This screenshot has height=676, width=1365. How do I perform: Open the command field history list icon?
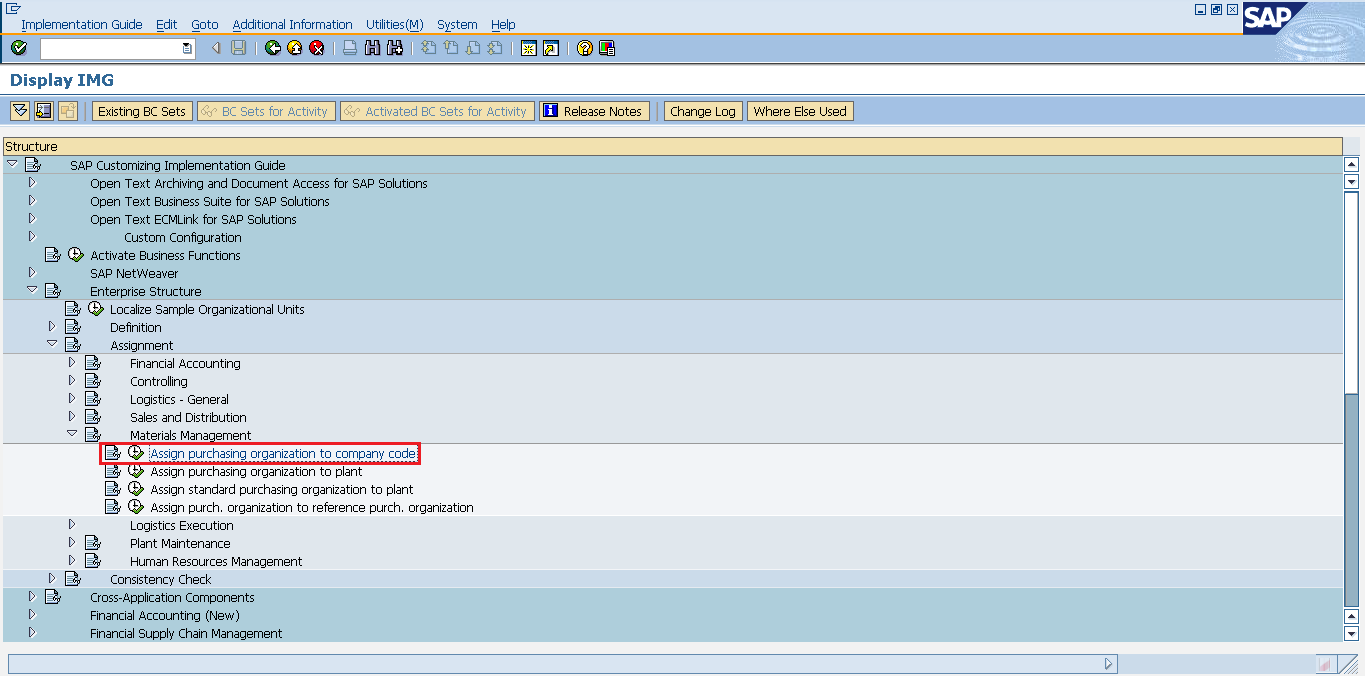187,48
